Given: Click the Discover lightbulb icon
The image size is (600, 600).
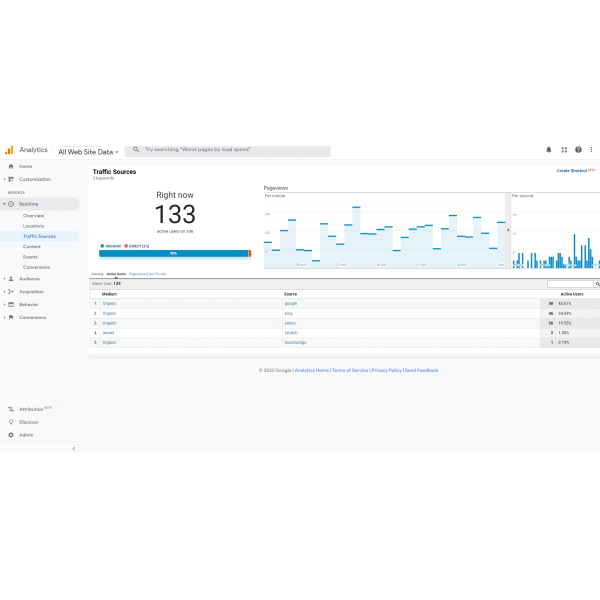Looking at the screenshot, I should pos(11,422).
